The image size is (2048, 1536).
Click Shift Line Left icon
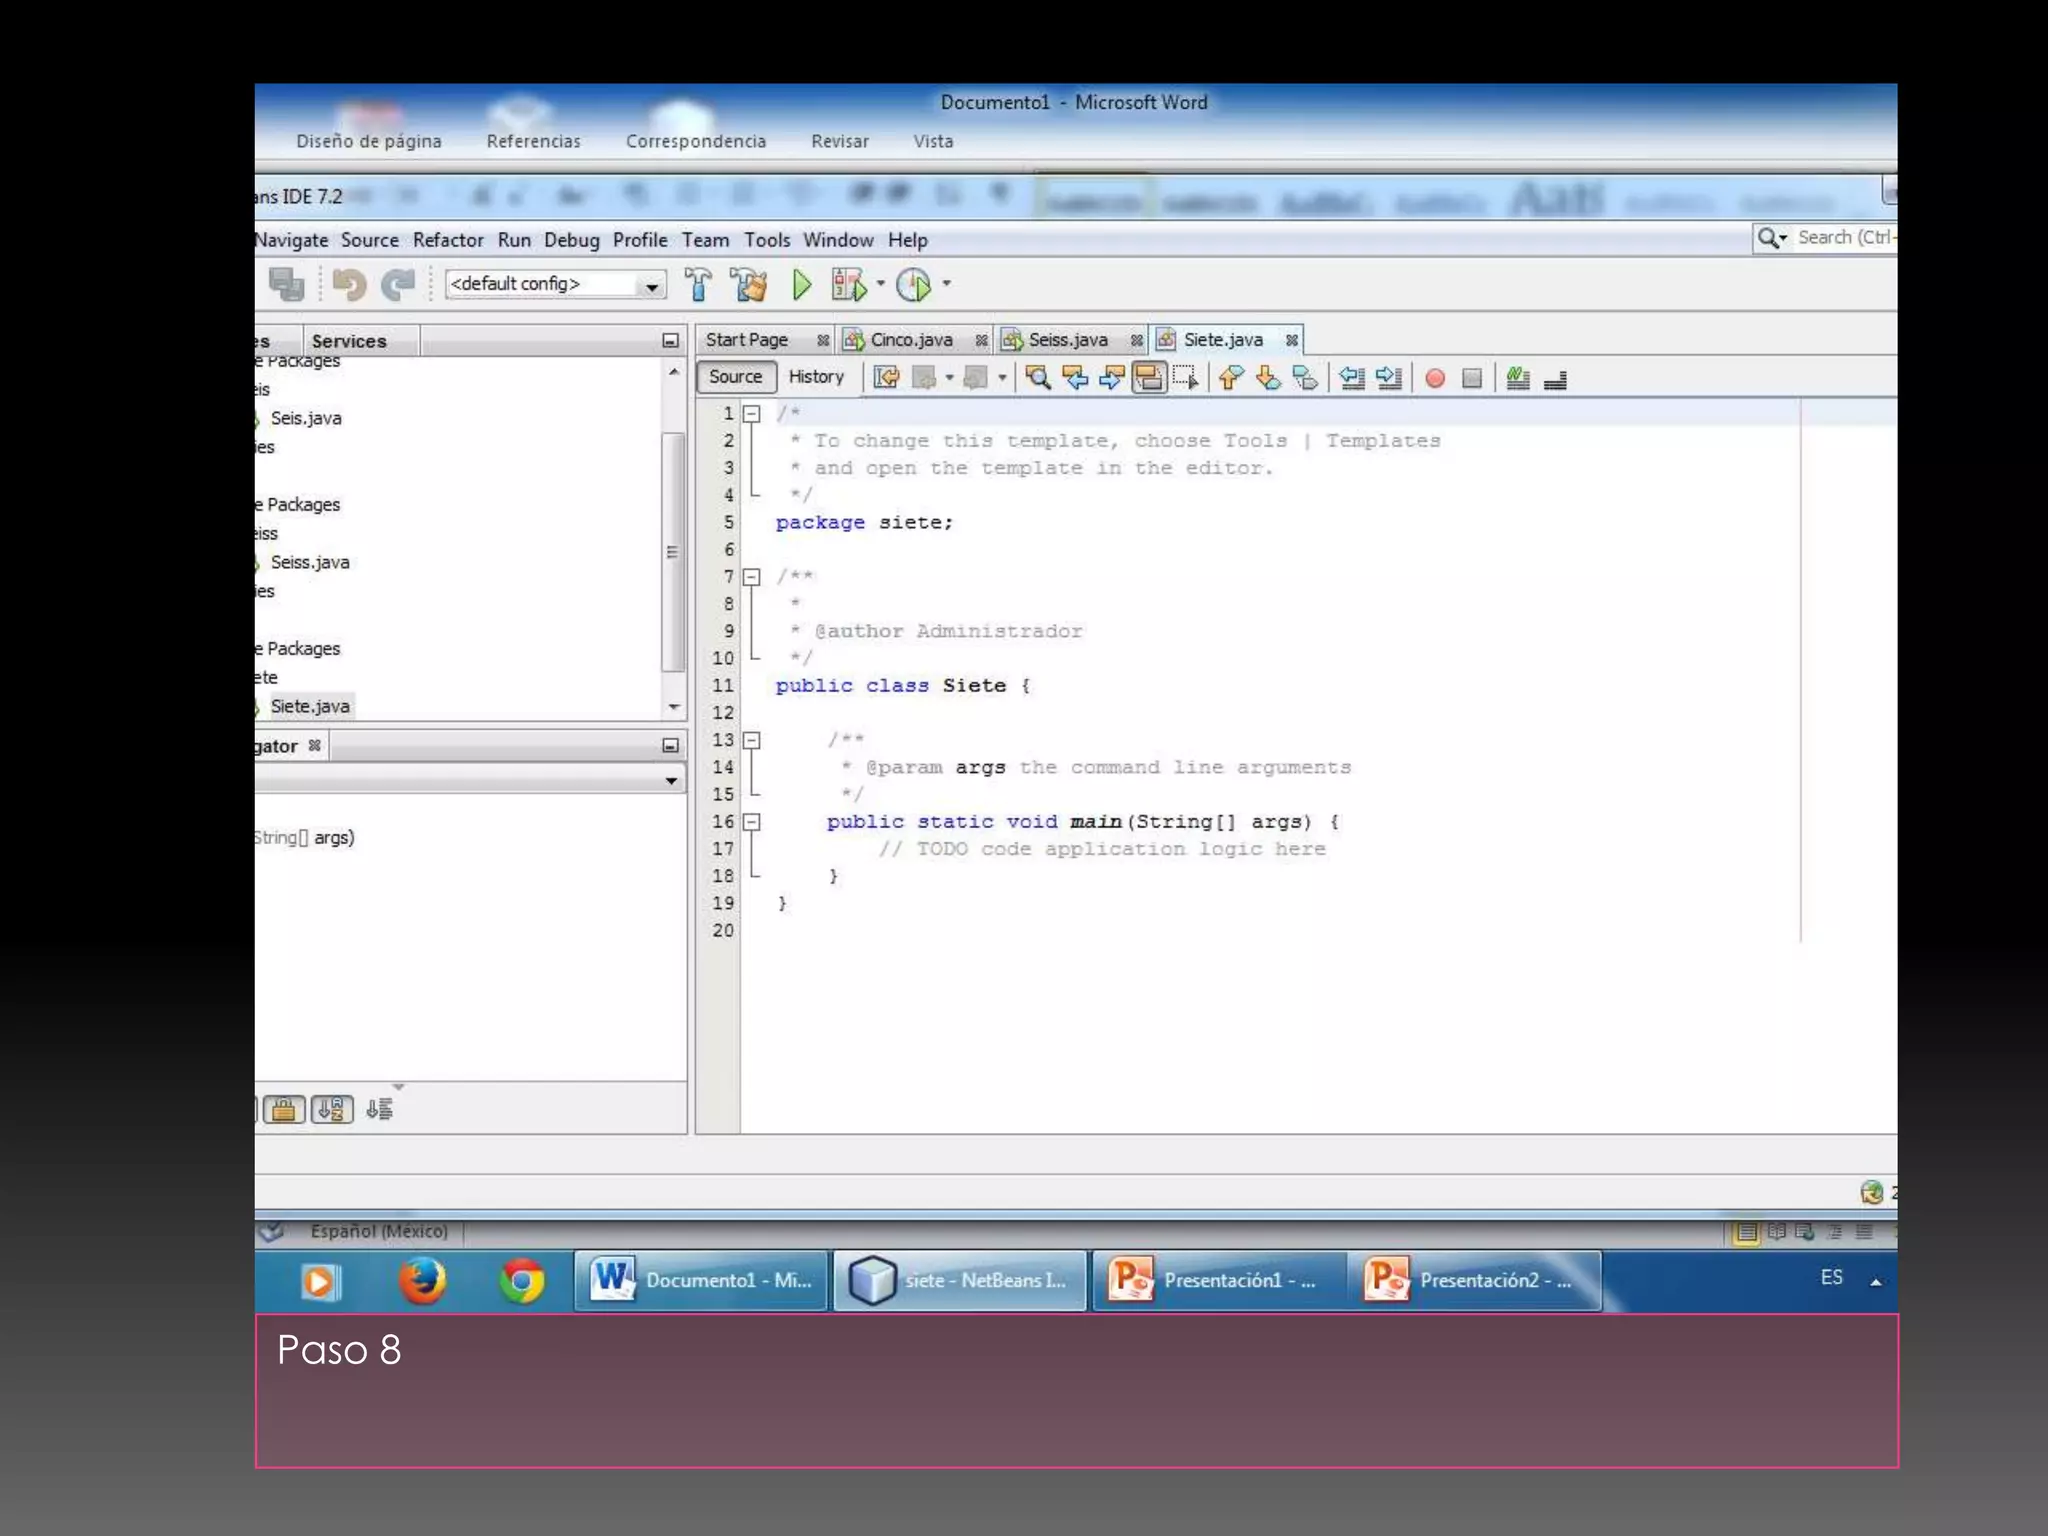tap(1352, 378)
